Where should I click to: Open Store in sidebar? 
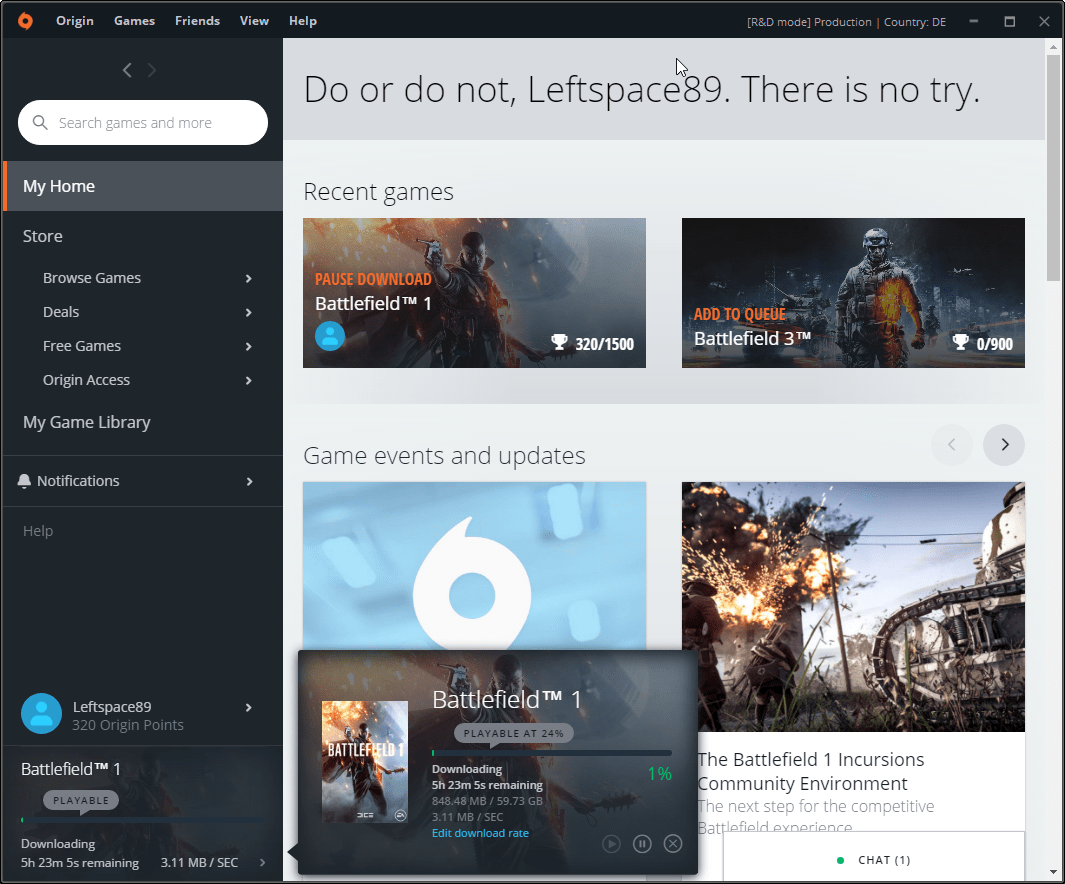tap(43, 236)
